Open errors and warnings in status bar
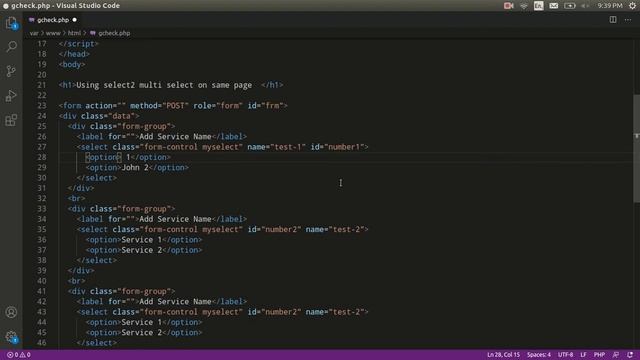The height and width of the screenshot is (360, 640). click(19, 355)
